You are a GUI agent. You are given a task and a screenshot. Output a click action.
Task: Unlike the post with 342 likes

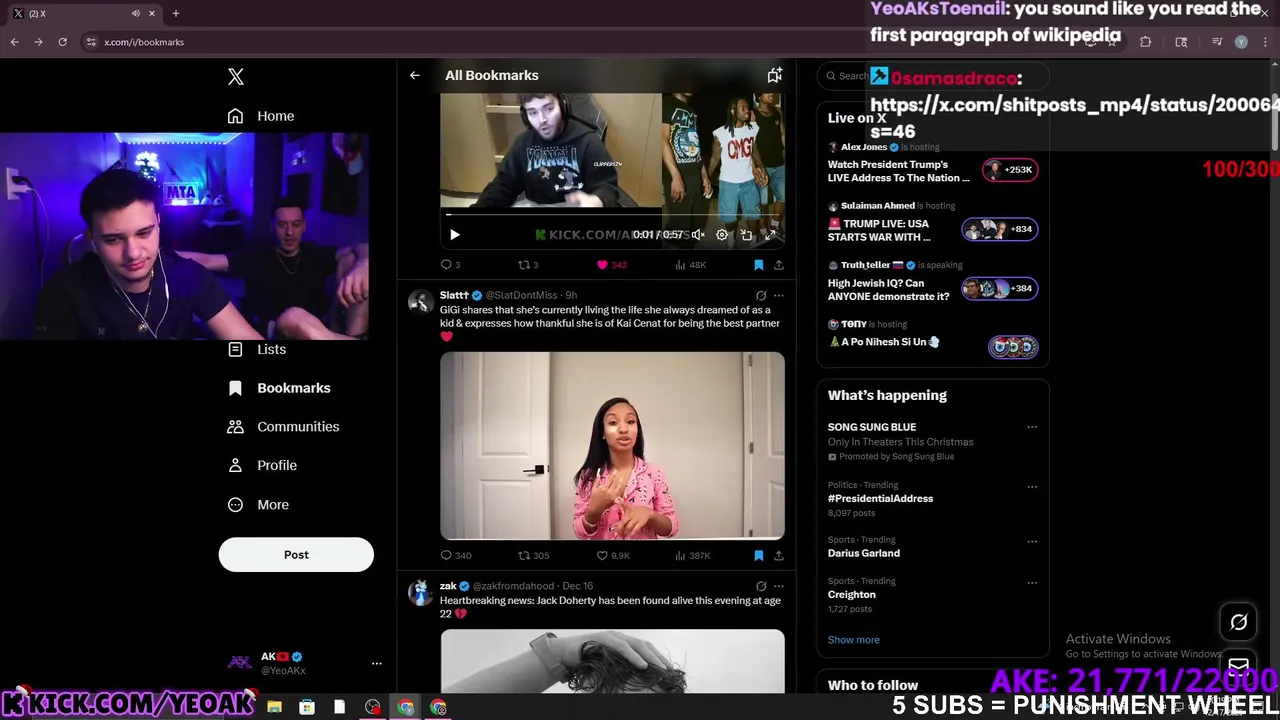tap(611, 265)
